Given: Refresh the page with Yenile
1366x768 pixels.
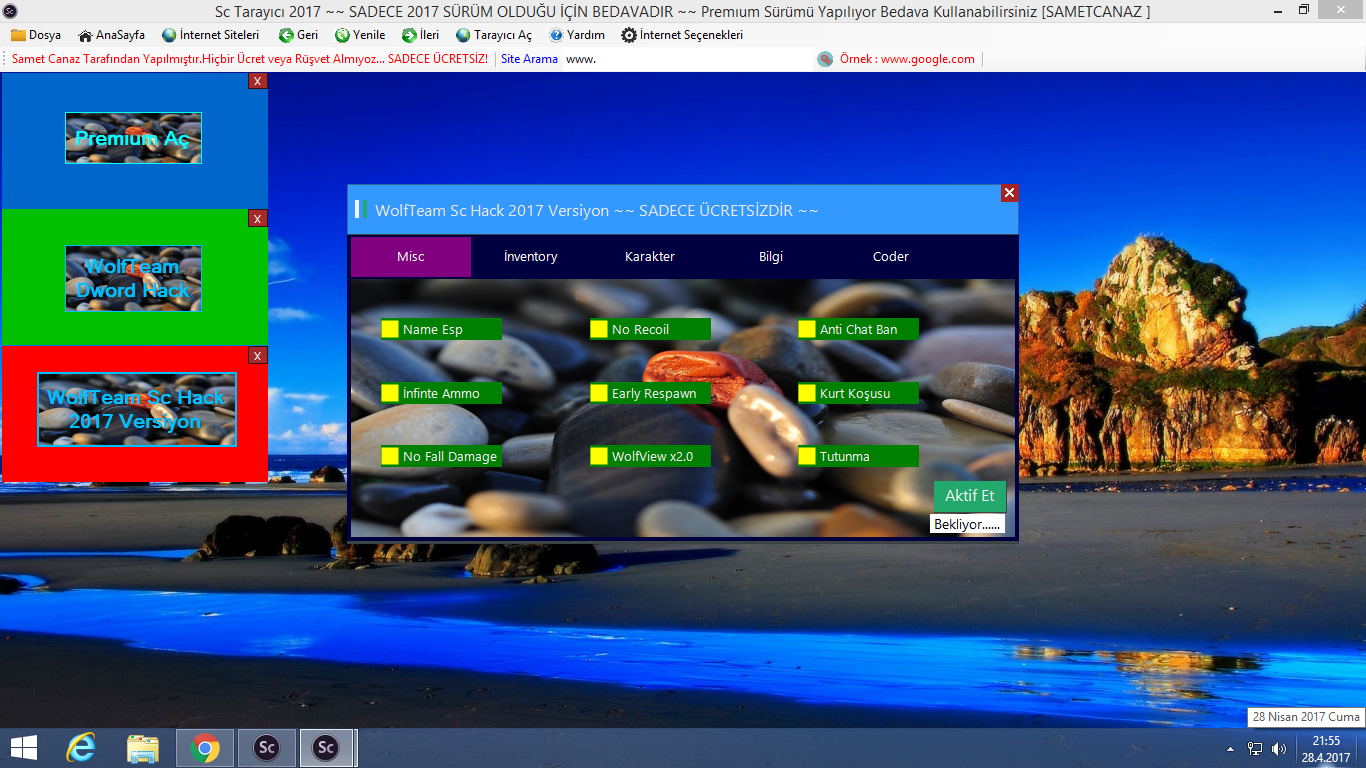Looking at the screenshot, I should coord(360,35).
